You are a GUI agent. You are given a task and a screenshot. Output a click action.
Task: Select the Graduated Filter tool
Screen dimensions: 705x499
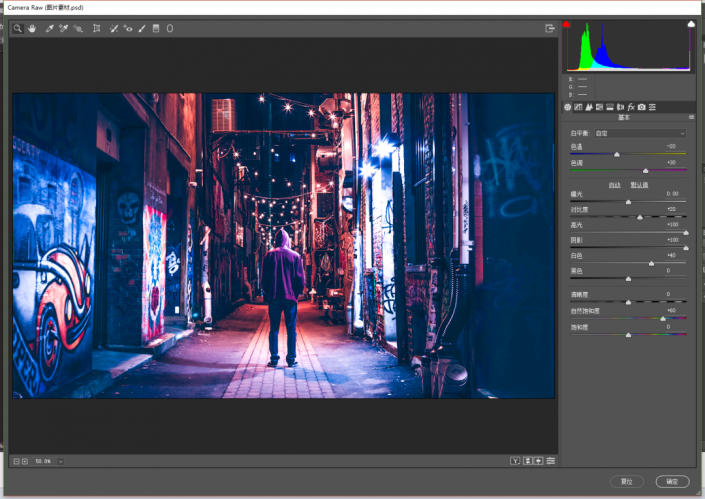[x=156, y=29]
